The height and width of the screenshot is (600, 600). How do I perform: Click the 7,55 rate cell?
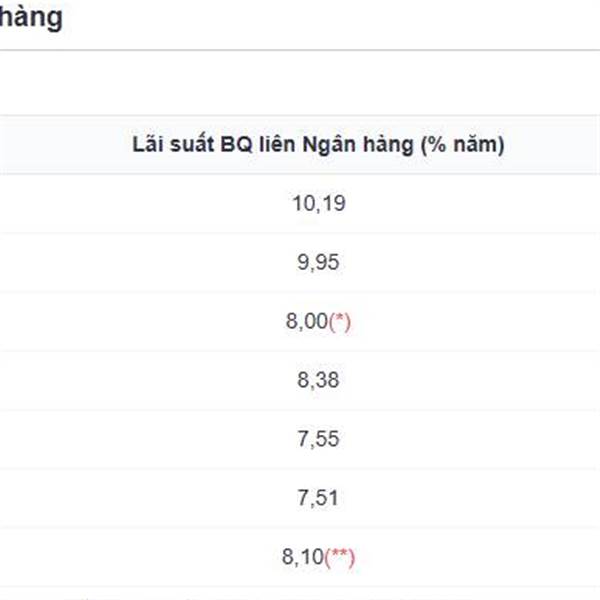[x=318, y=440]
